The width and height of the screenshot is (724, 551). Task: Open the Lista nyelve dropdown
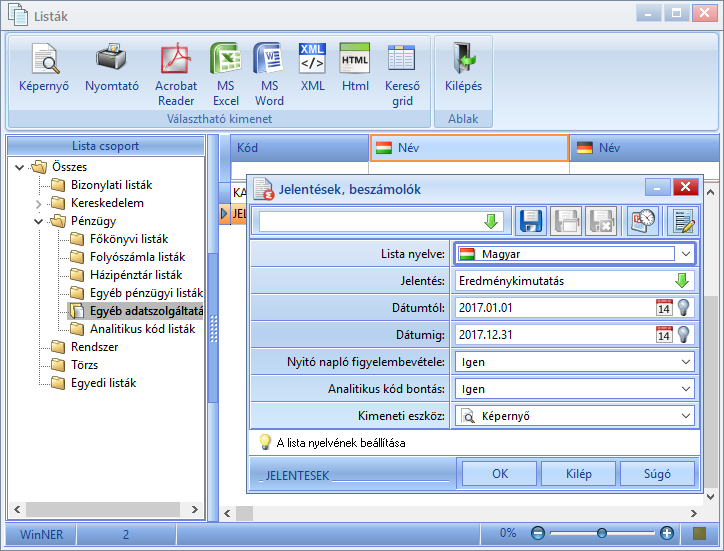click(x=686, y=254)
